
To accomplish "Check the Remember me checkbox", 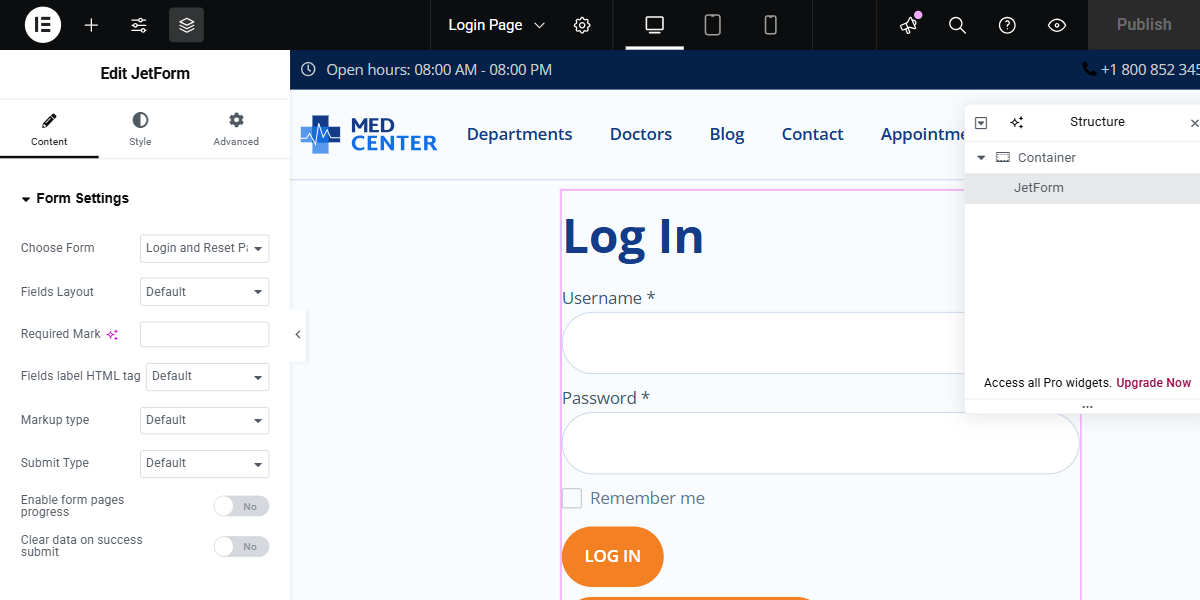I will [x=571, y=497].
